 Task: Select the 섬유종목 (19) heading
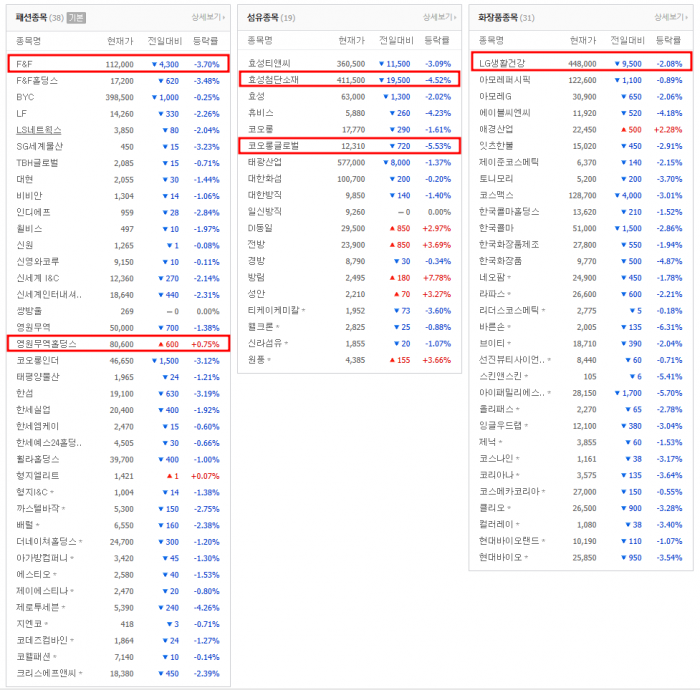point(271,18)
